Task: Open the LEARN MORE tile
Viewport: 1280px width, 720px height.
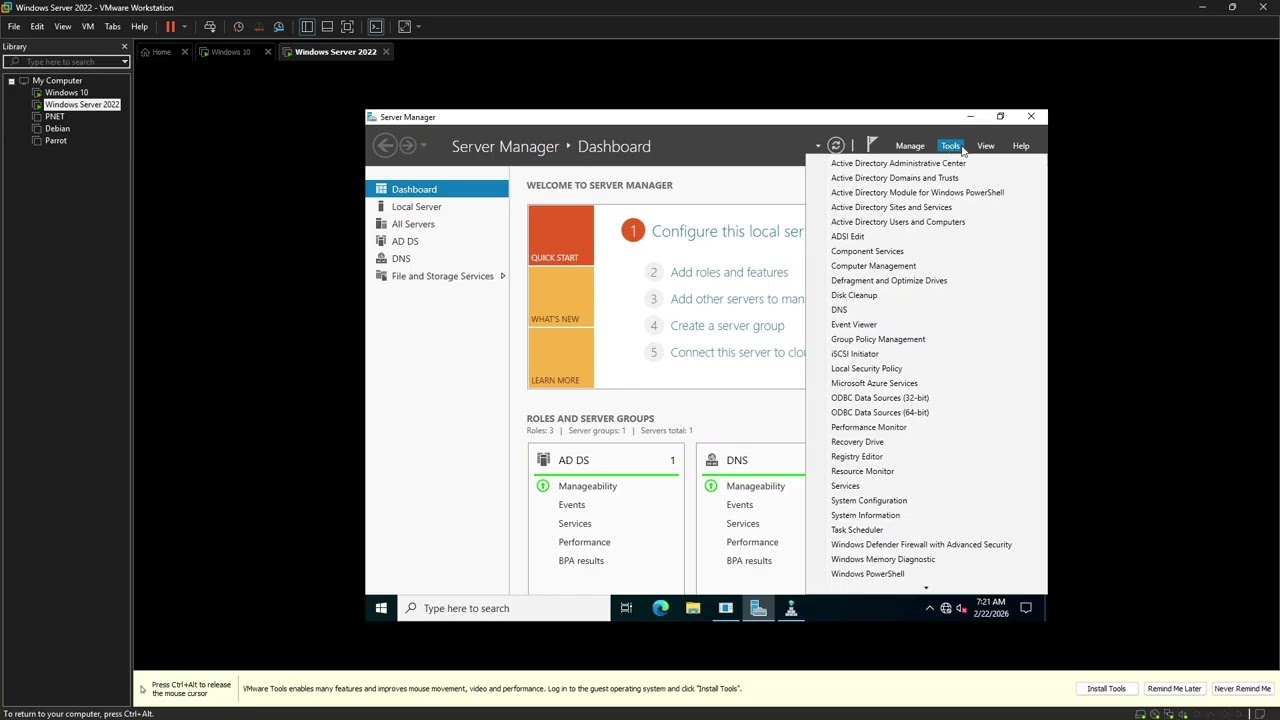Action: [561, 358]
